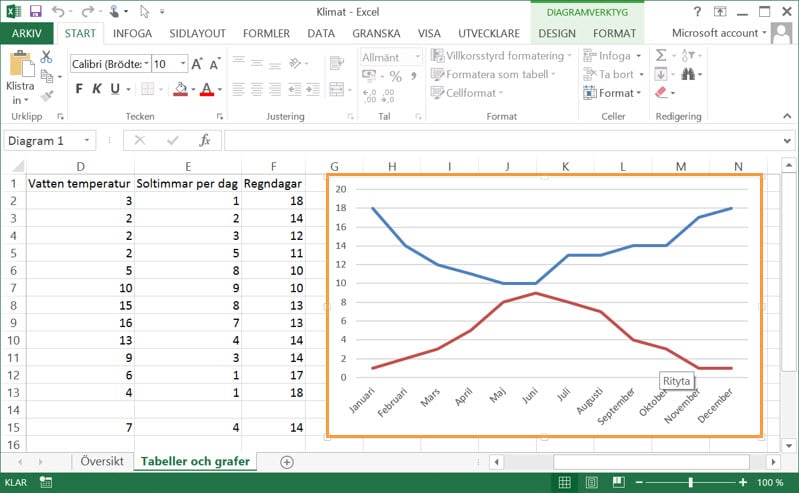Toggle wrap text in Justering group
This screenshot has height=493, width=799.
(336, 63)
